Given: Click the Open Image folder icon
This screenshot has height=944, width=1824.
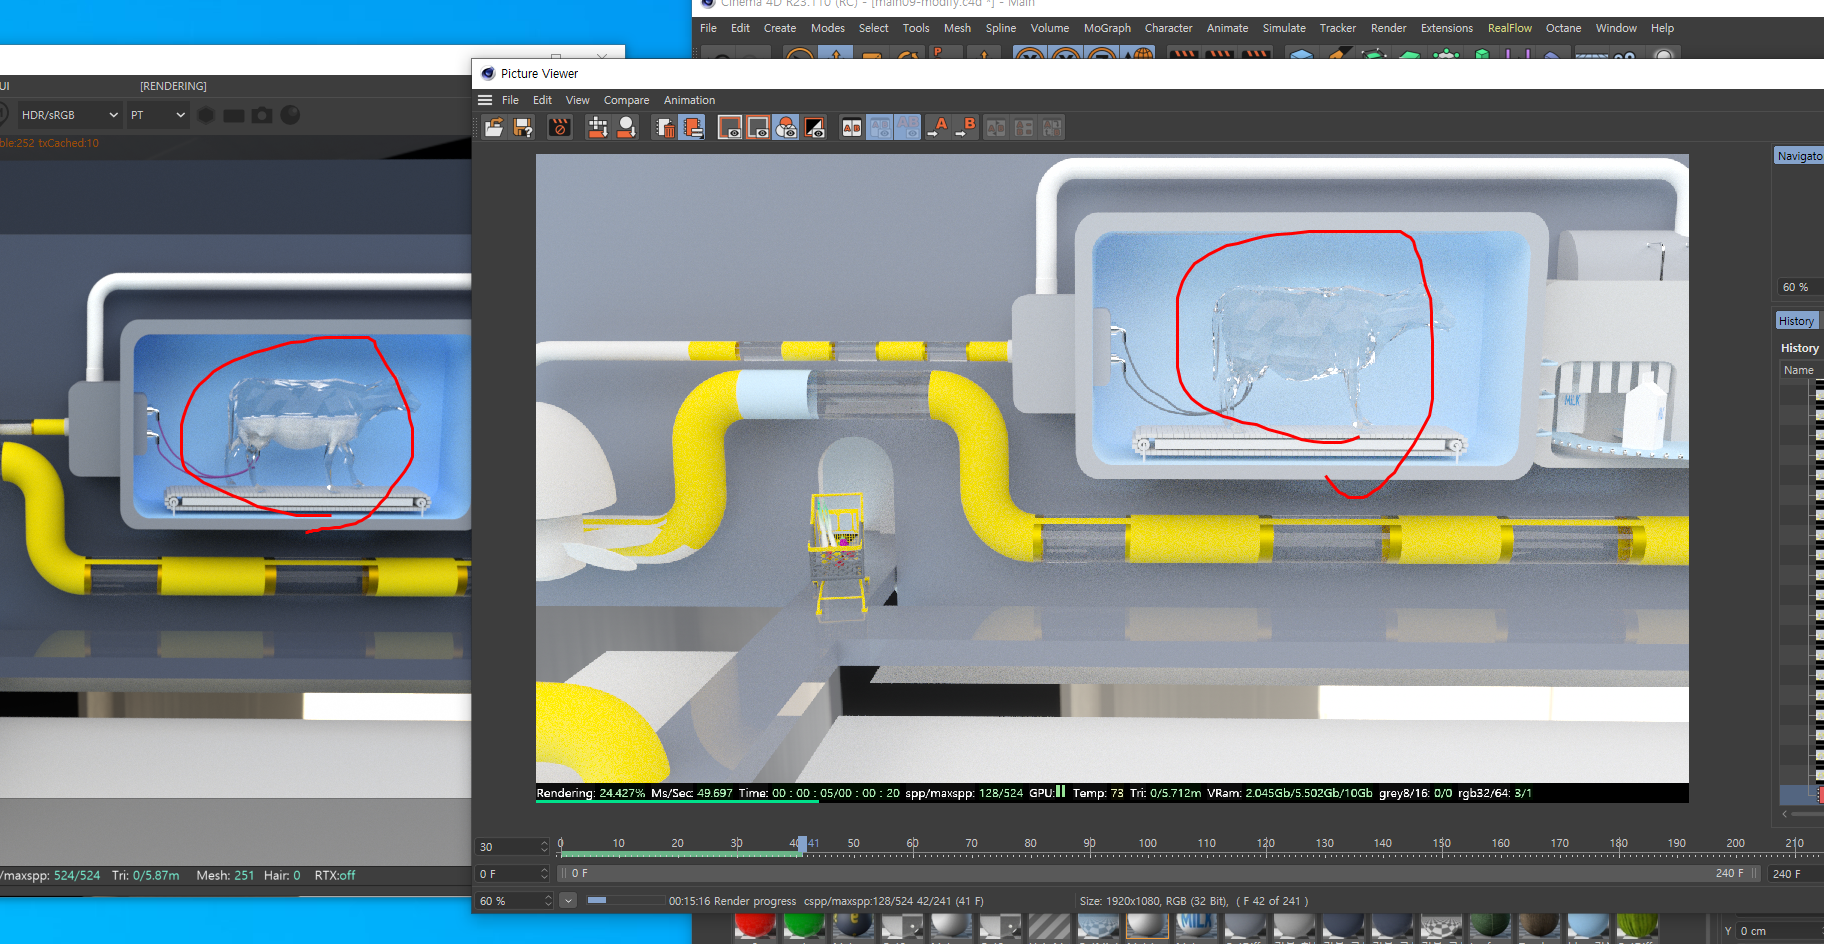Looking at the screenshot, I should coord(494,127).
